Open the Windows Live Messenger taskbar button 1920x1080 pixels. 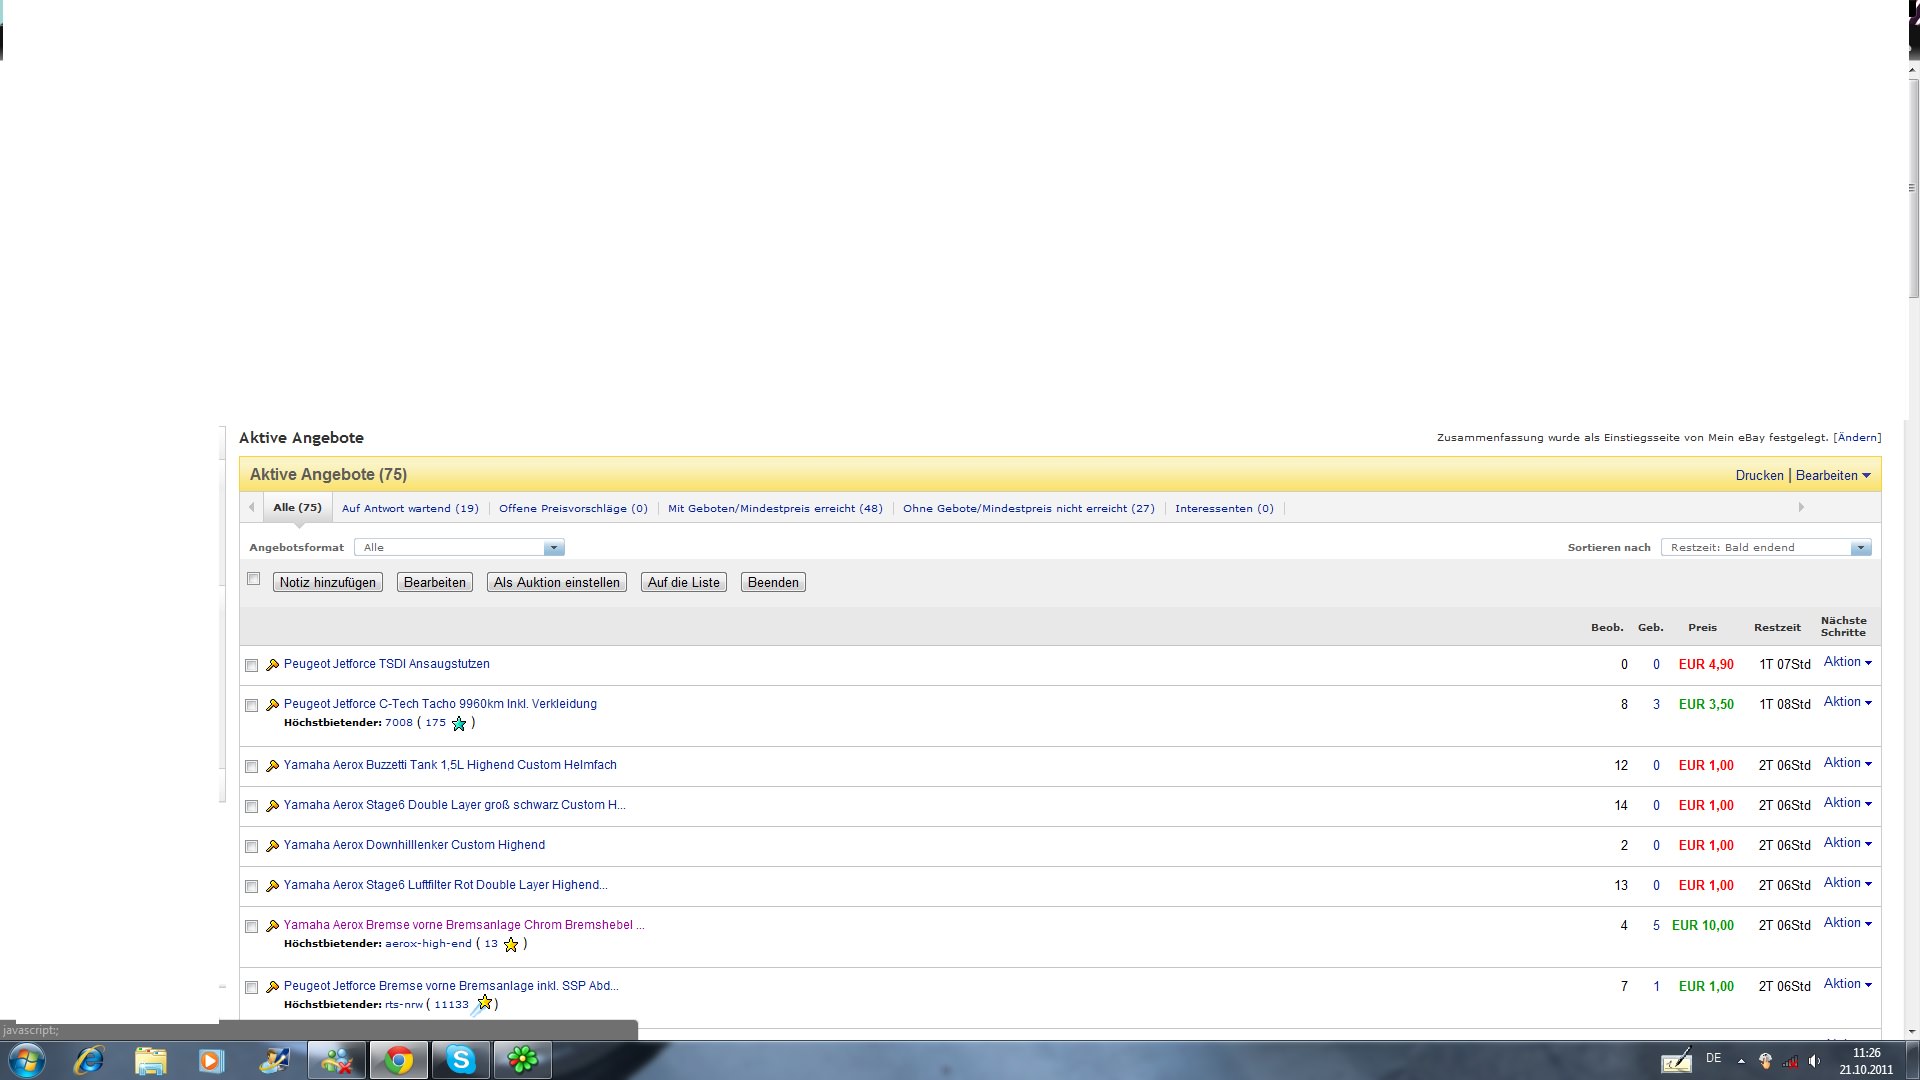pyautogui.click(x=336, y=1060)
